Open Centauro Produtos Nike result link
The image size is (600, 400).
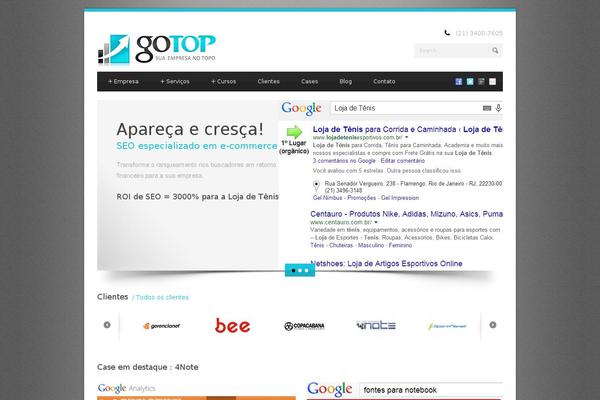click(x=406, y=214)
